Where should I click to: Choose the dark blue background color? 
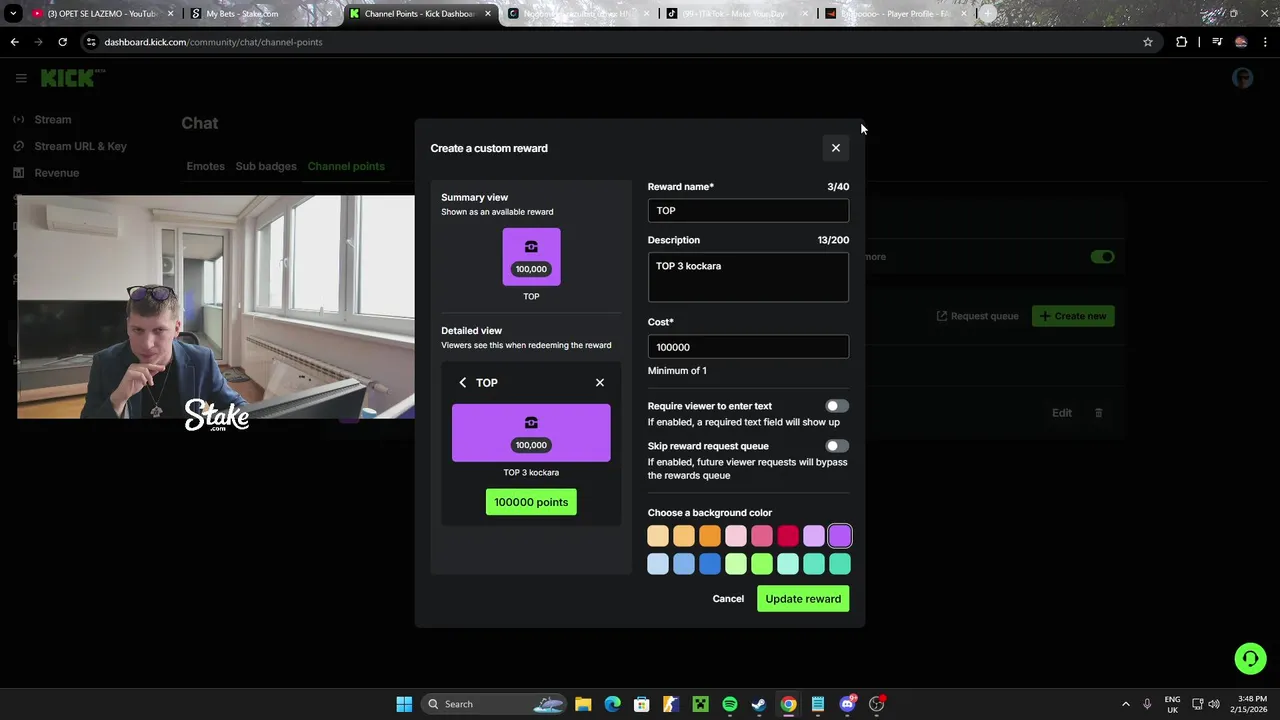point(710,565)
